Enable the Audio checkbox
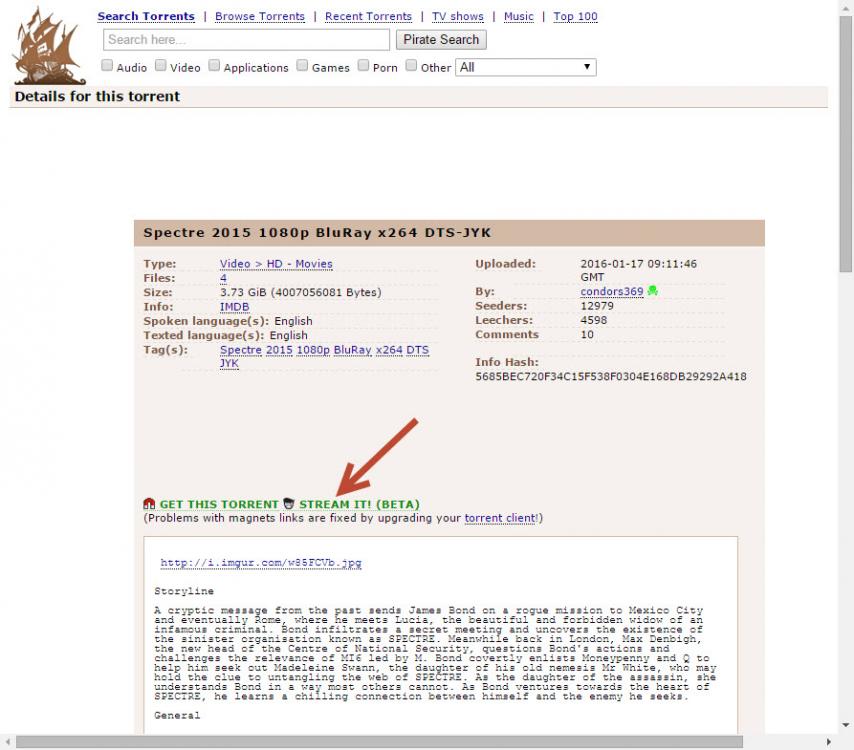 pos(108,67)
